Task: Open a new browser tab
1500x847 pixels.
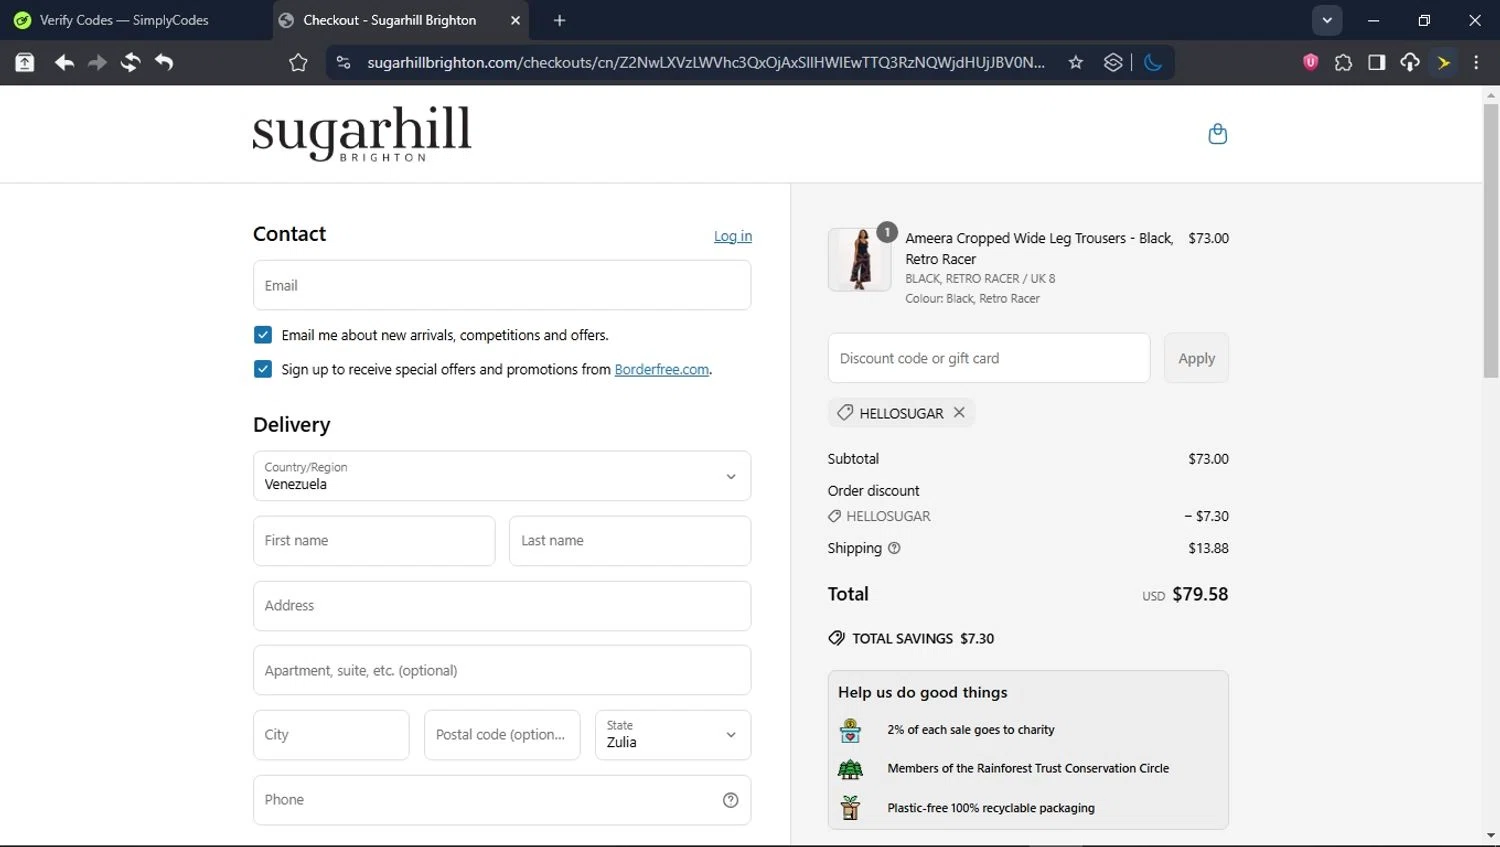Action: coord(559,20)
